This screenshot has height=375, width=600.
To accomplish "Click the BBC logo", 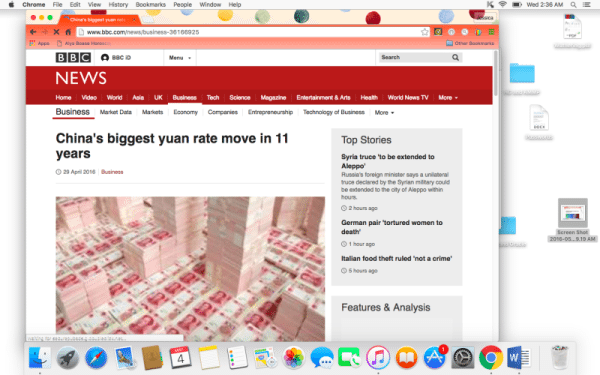I will [x=73, y=57].
